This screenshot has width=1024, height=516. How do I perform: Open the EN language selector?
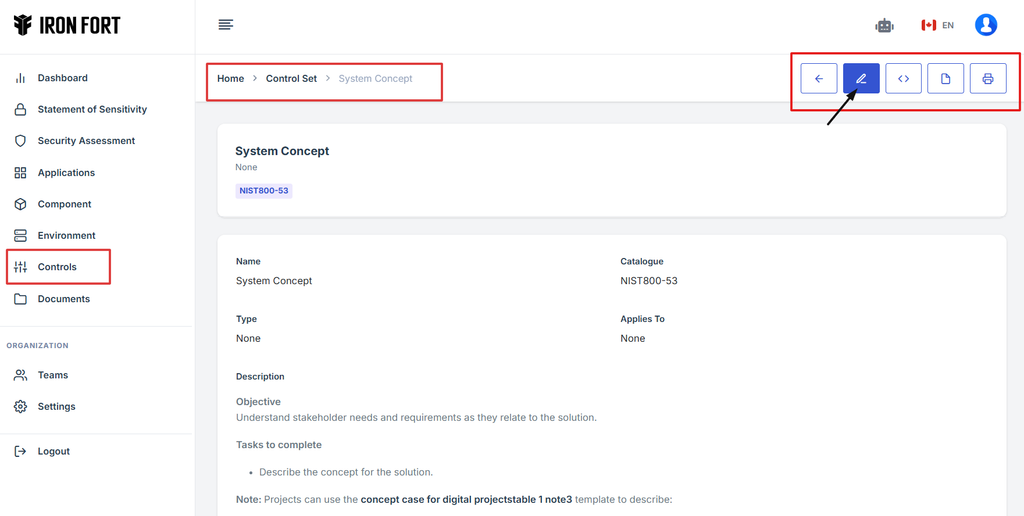938,26
